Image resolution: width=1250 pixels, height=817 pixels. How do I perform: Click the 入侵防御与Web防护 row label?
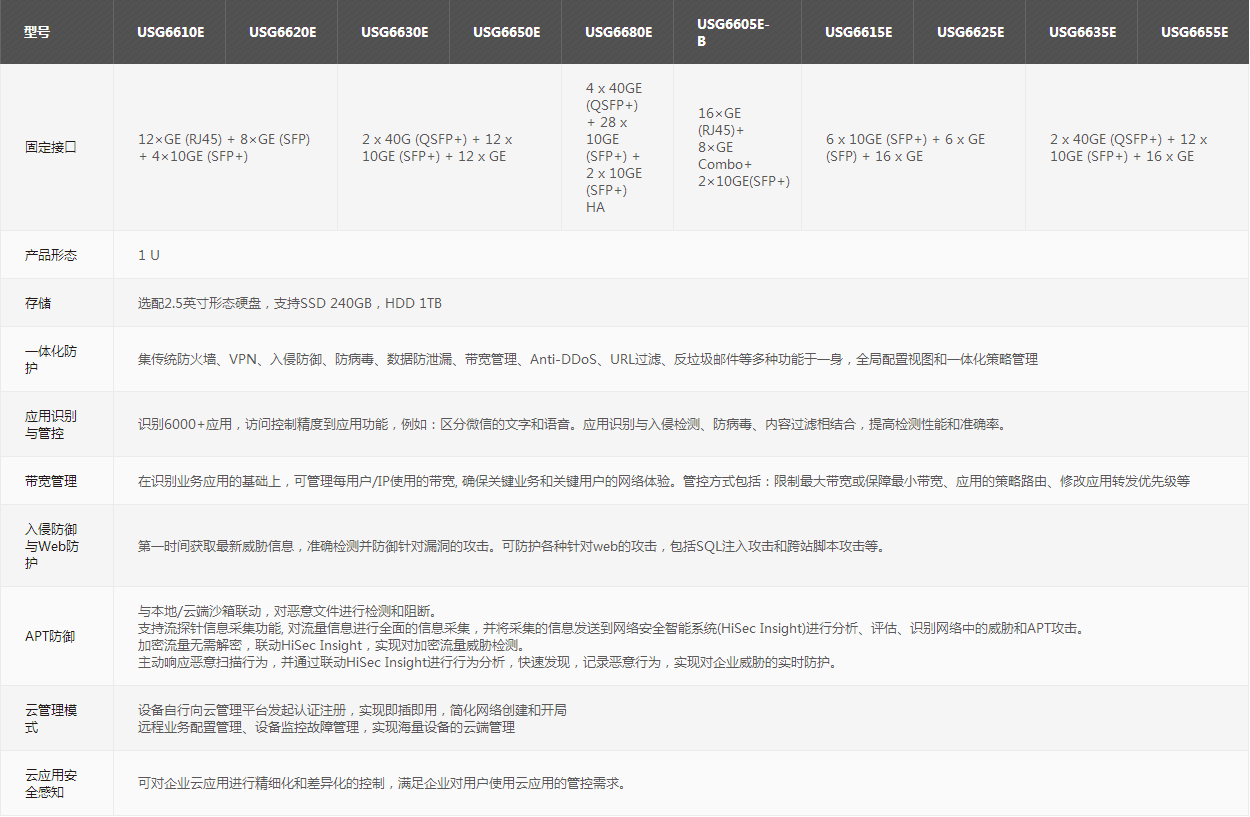click(51, 546)
